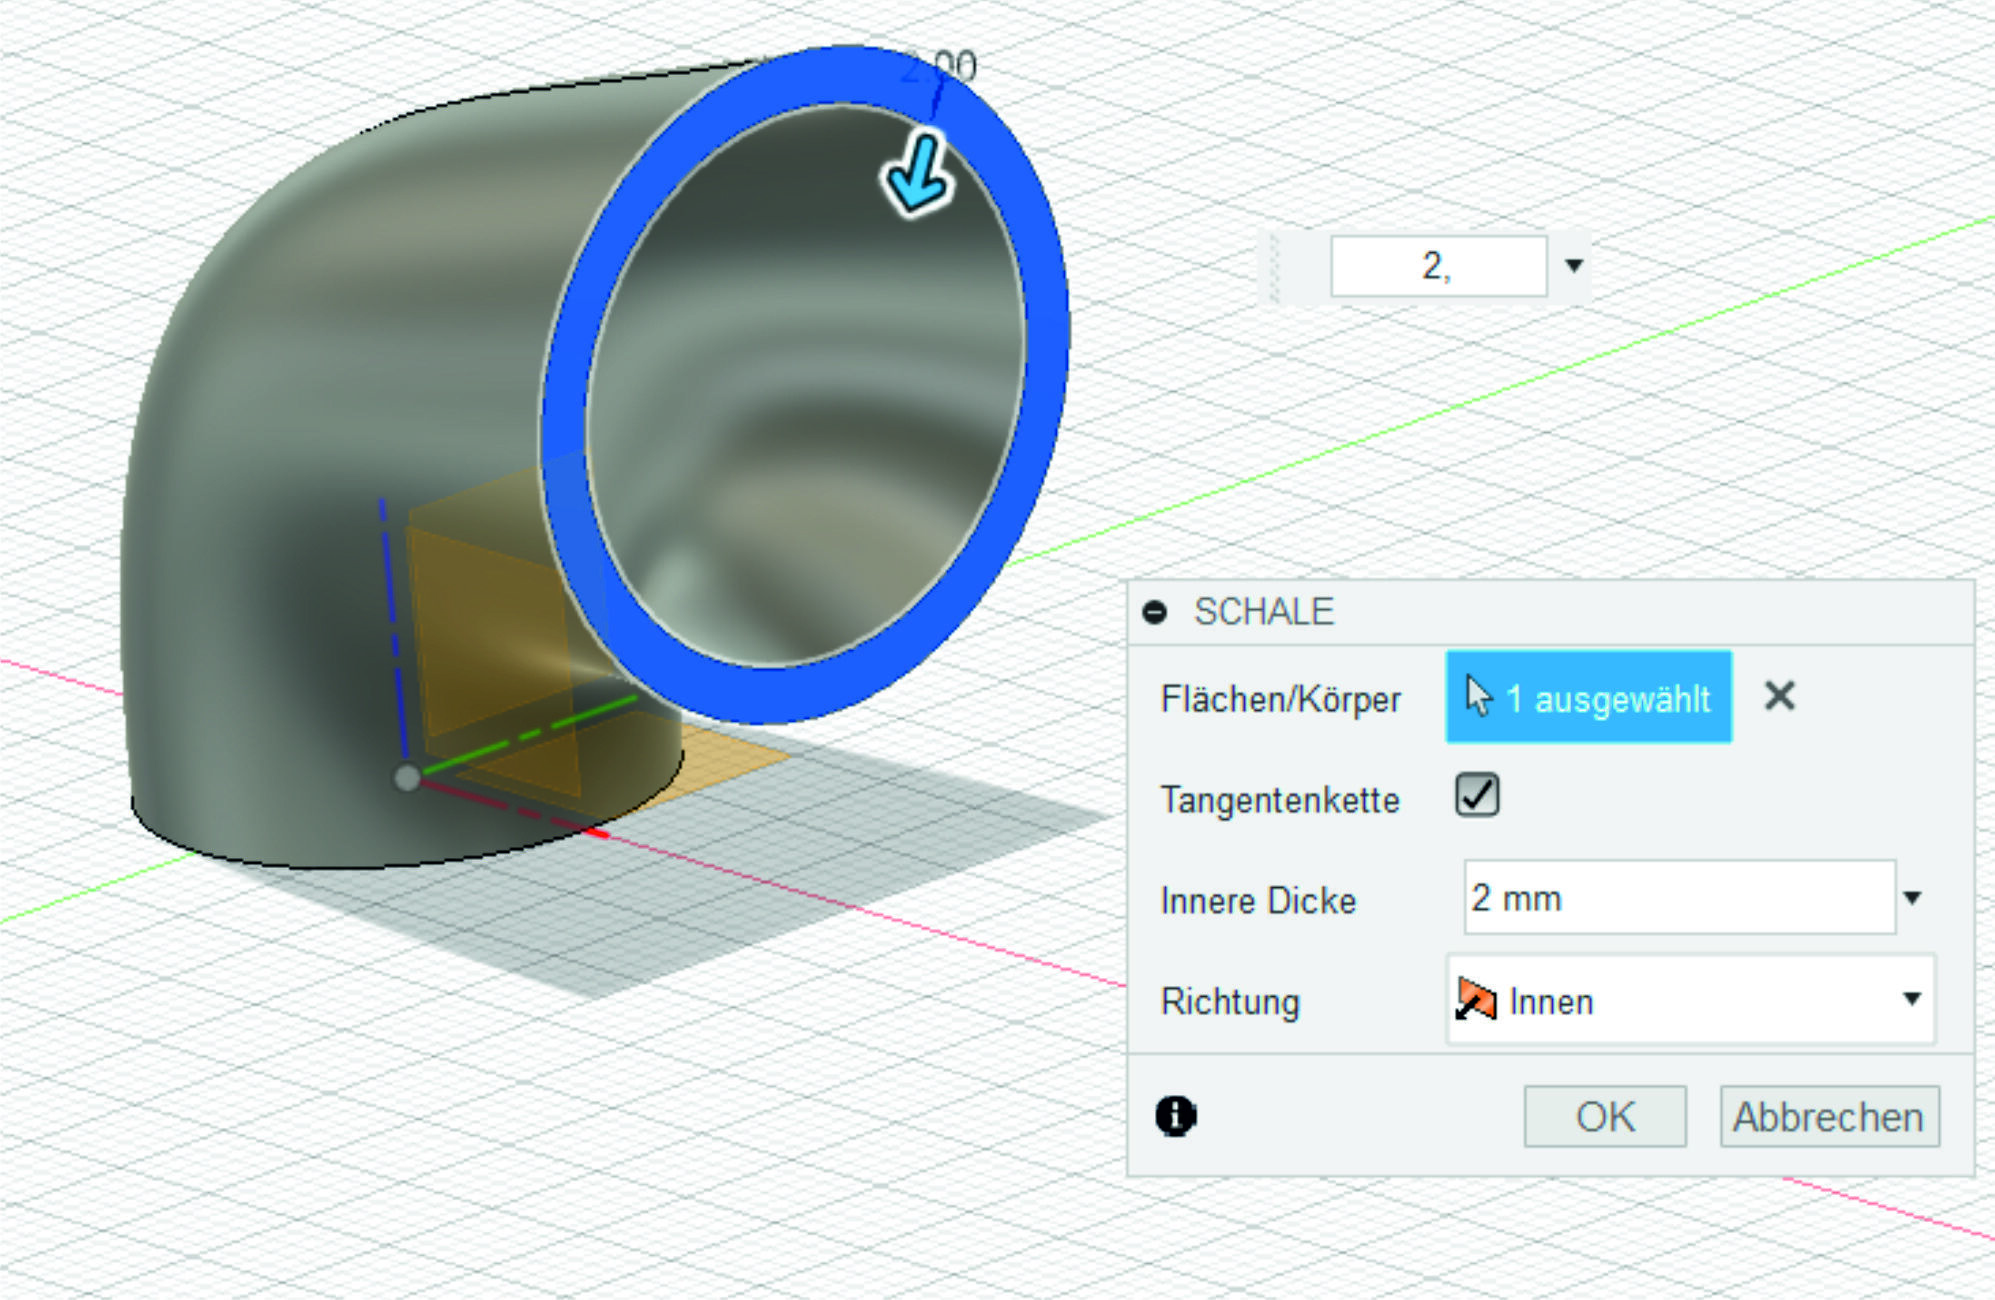Click the floating input field showing 2,

click(x=1438, y=266)
